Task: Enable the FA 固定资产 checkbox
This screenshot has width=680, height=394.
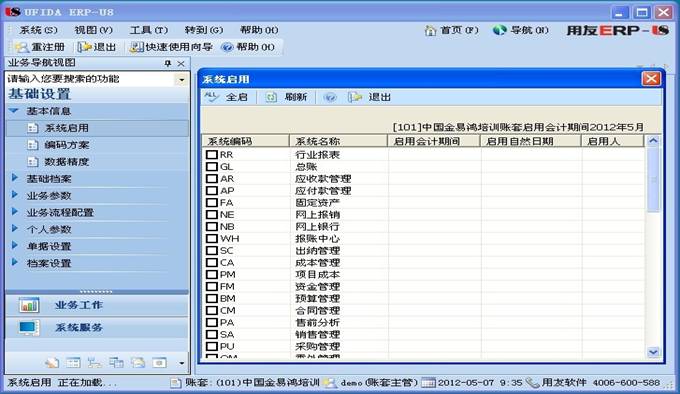Action: [x=212, y=202]
